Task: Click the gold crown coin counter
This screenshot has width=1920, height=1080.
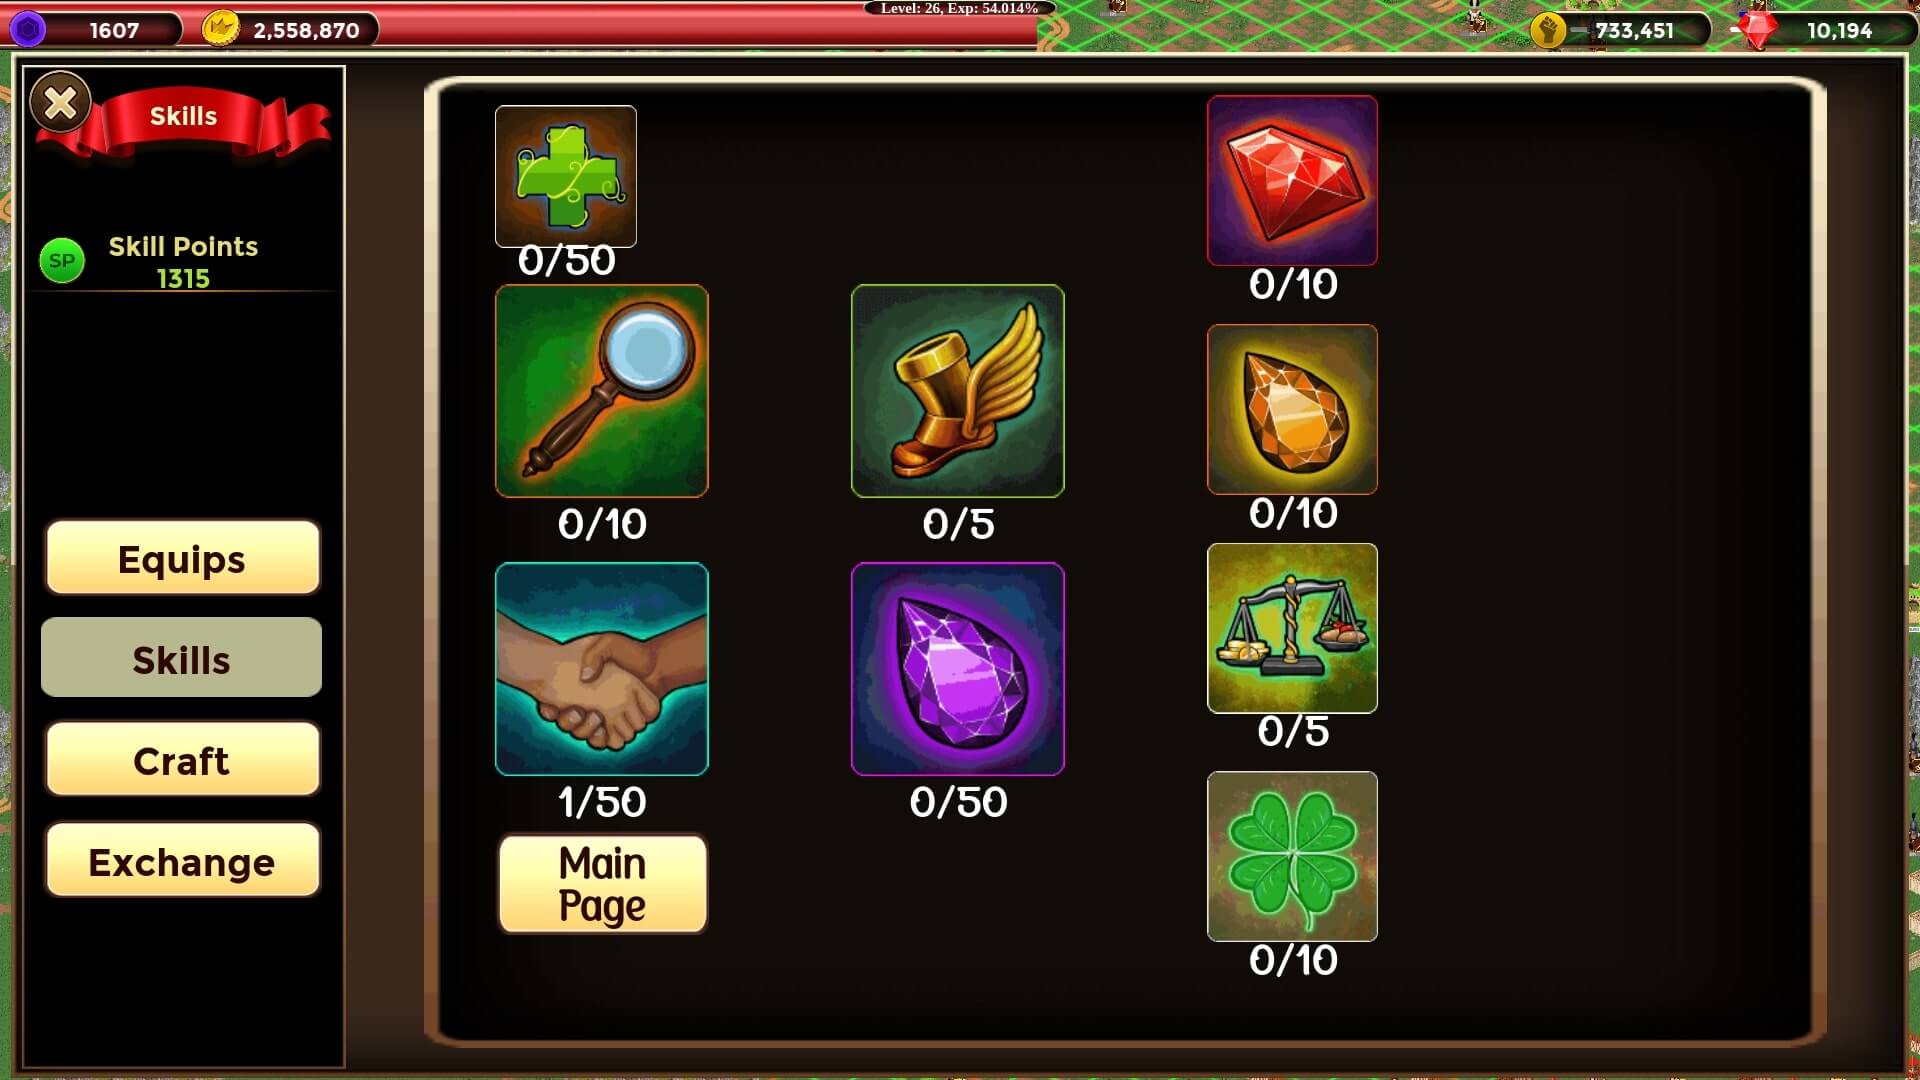Action: point(290,30)
